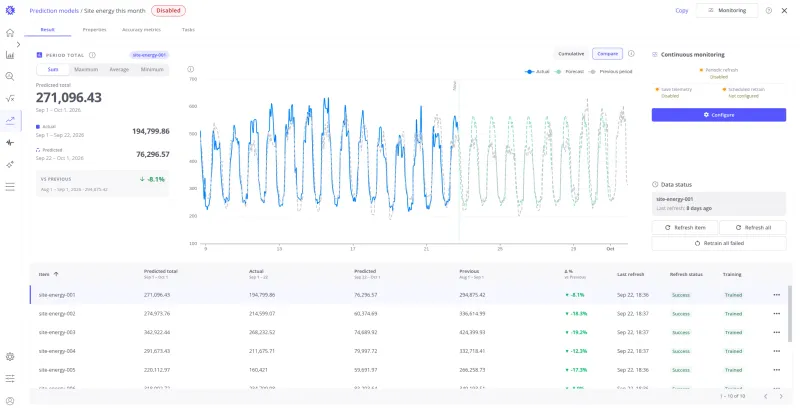Click the app logo at top left
This screenshot has width=800, height=412.
[10, 10]
